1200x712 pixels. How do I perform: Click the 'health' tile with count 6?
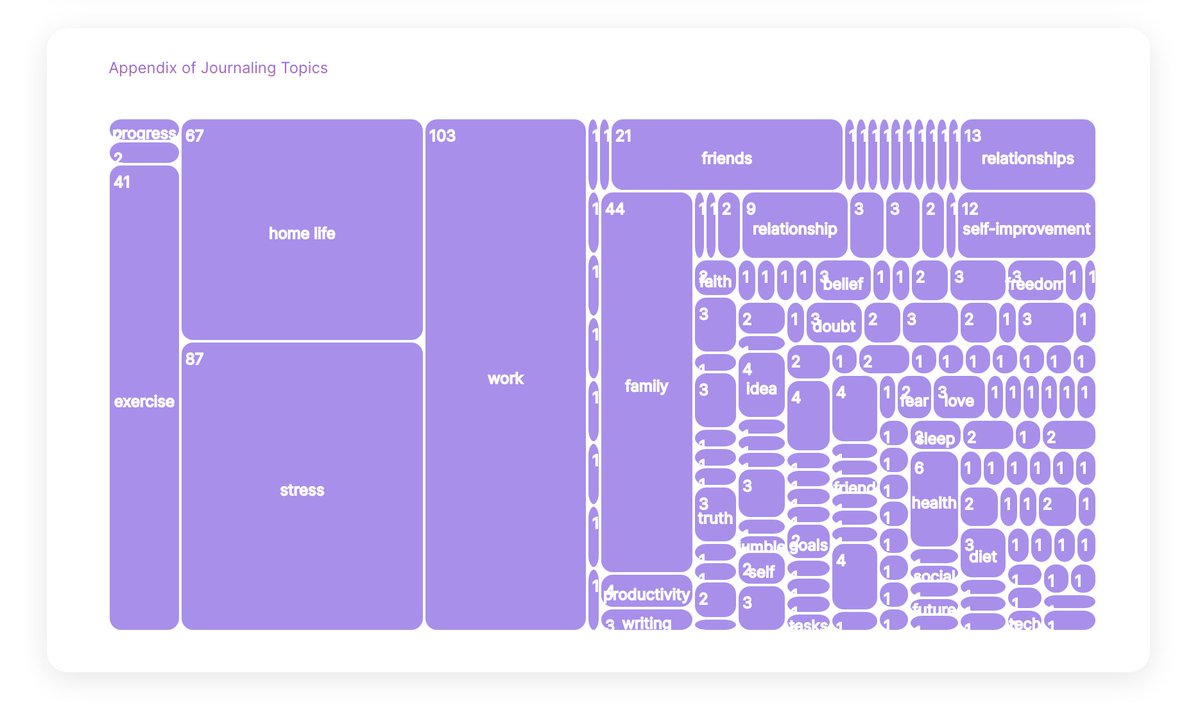click(934, 499)
